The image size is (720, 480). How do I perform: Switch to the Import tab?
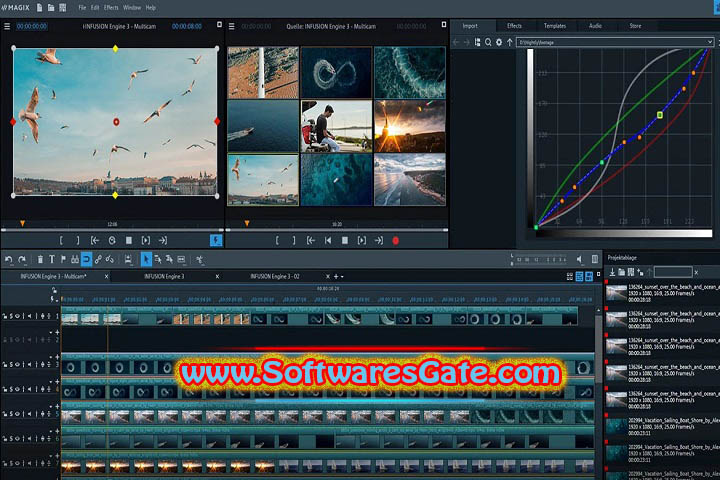[470, 26]
